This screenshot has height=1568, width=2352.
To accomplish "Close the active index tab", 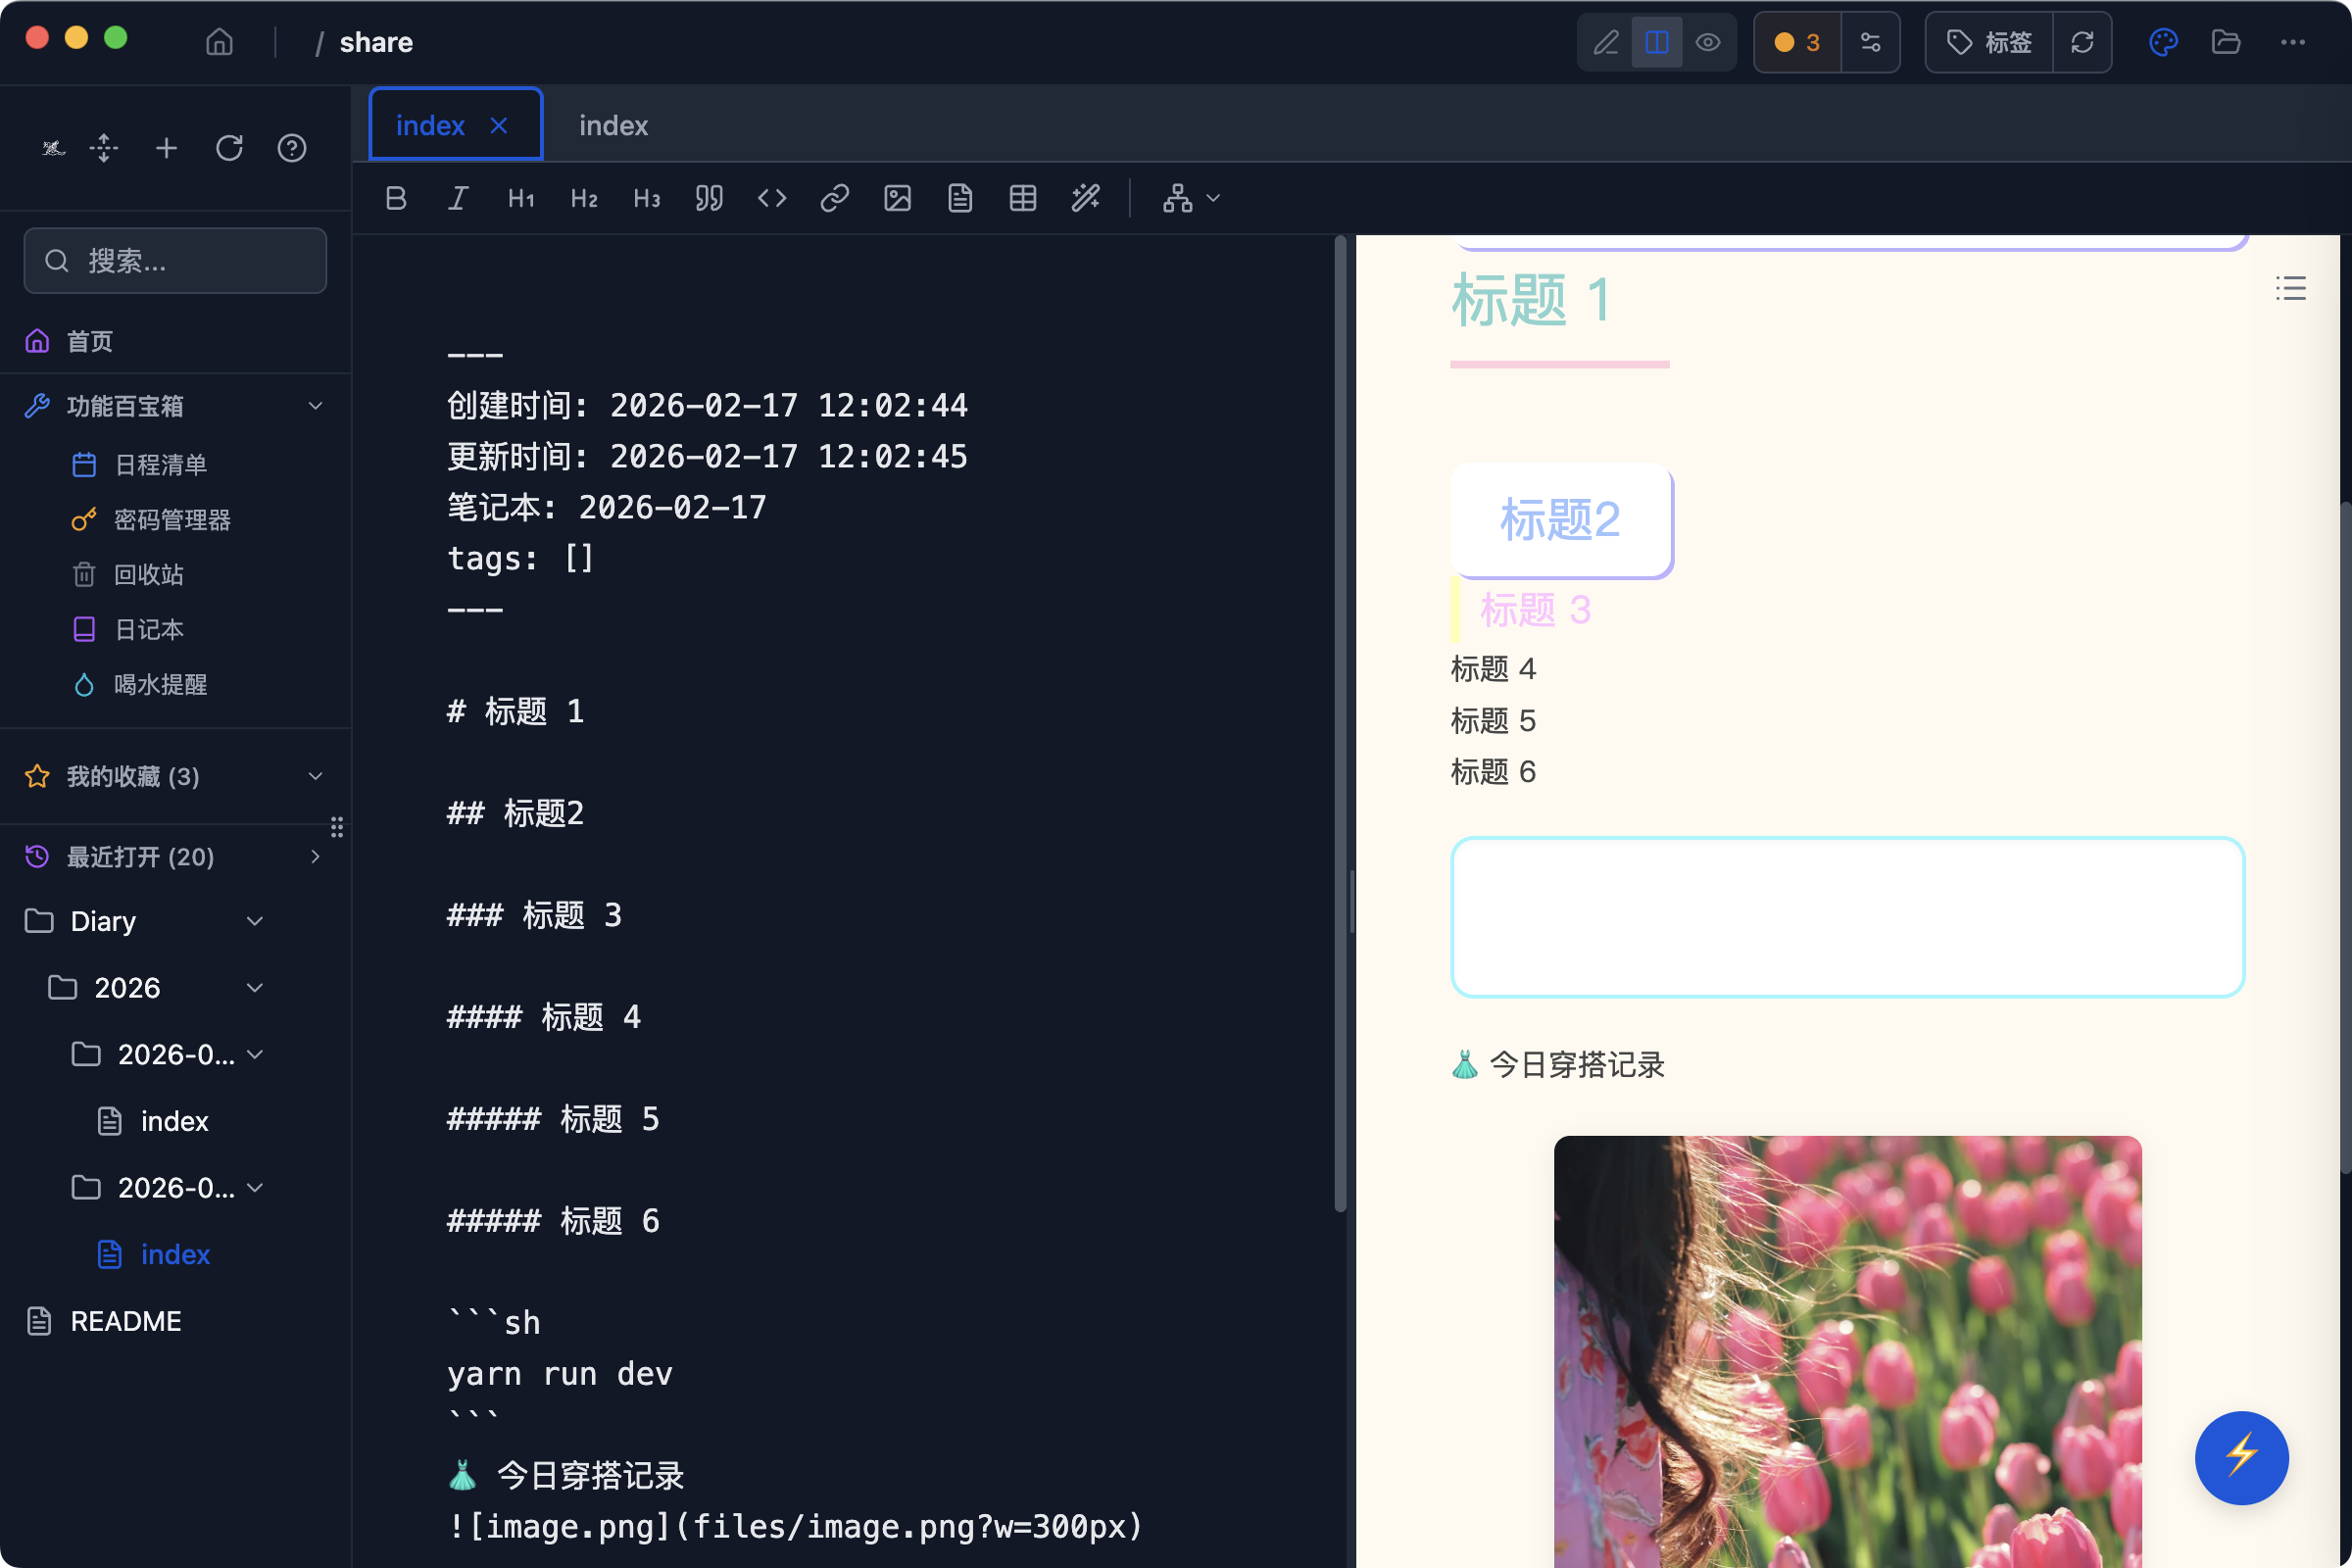I will point(500,124).
